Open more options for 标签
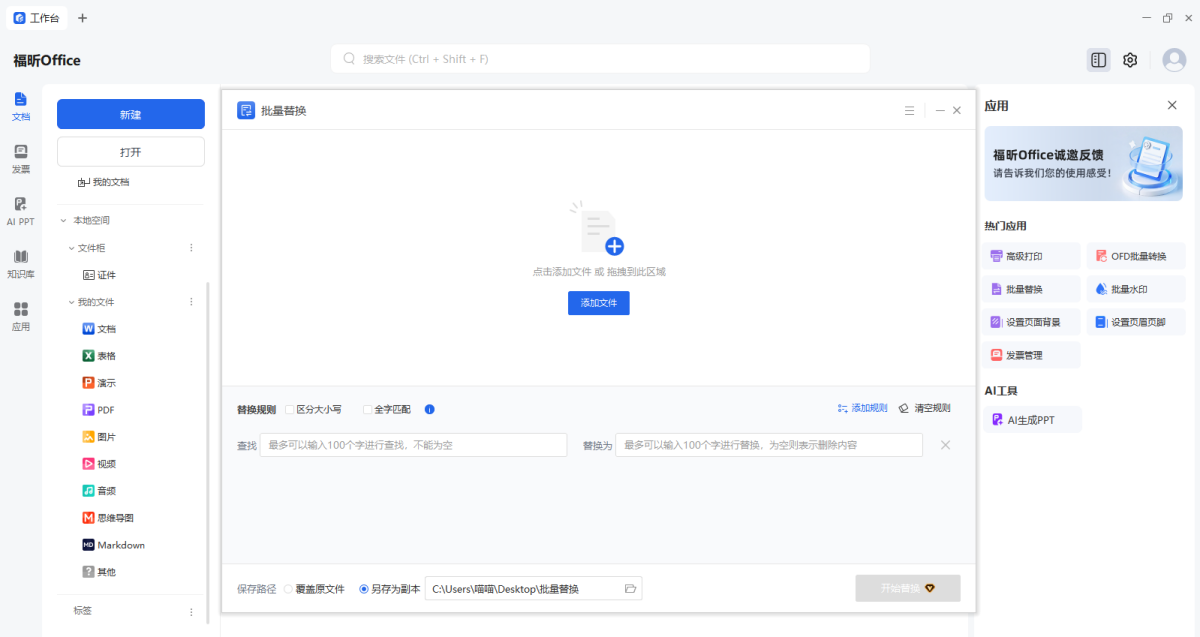Image resolution: width=1200 pixels, height=637 pixels. (x=191, y=611)
